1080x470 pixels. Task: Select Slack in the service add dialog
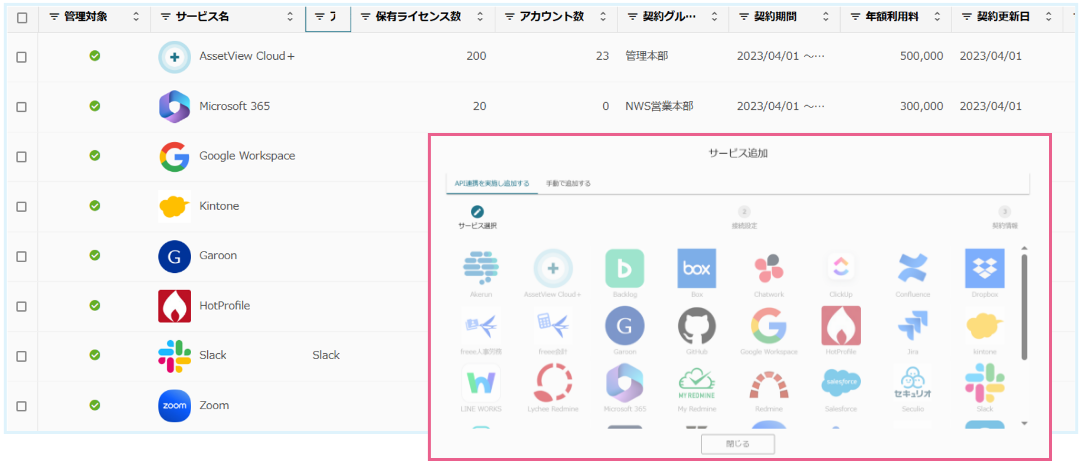pyautogui.click(x=985, y=383)
